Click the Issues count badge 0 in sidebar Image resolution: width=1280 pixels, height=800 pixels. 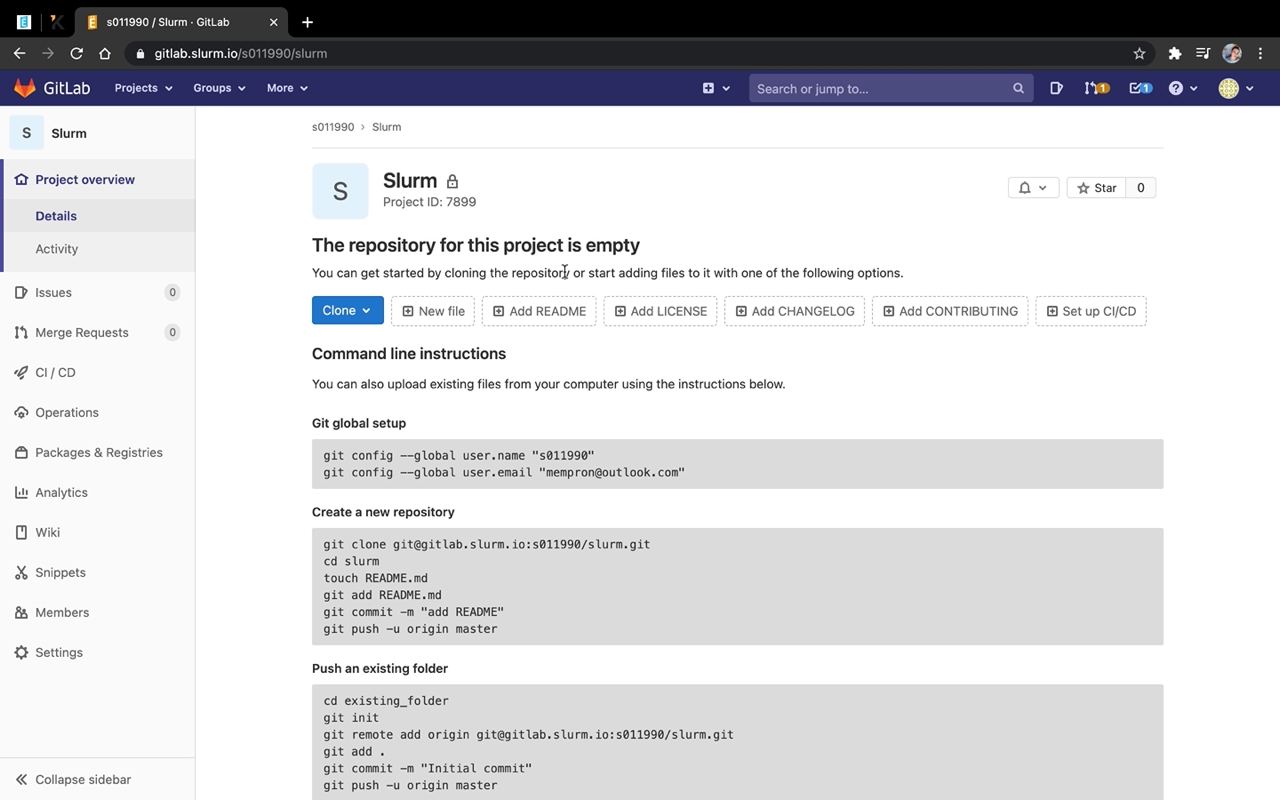point(172,292)
